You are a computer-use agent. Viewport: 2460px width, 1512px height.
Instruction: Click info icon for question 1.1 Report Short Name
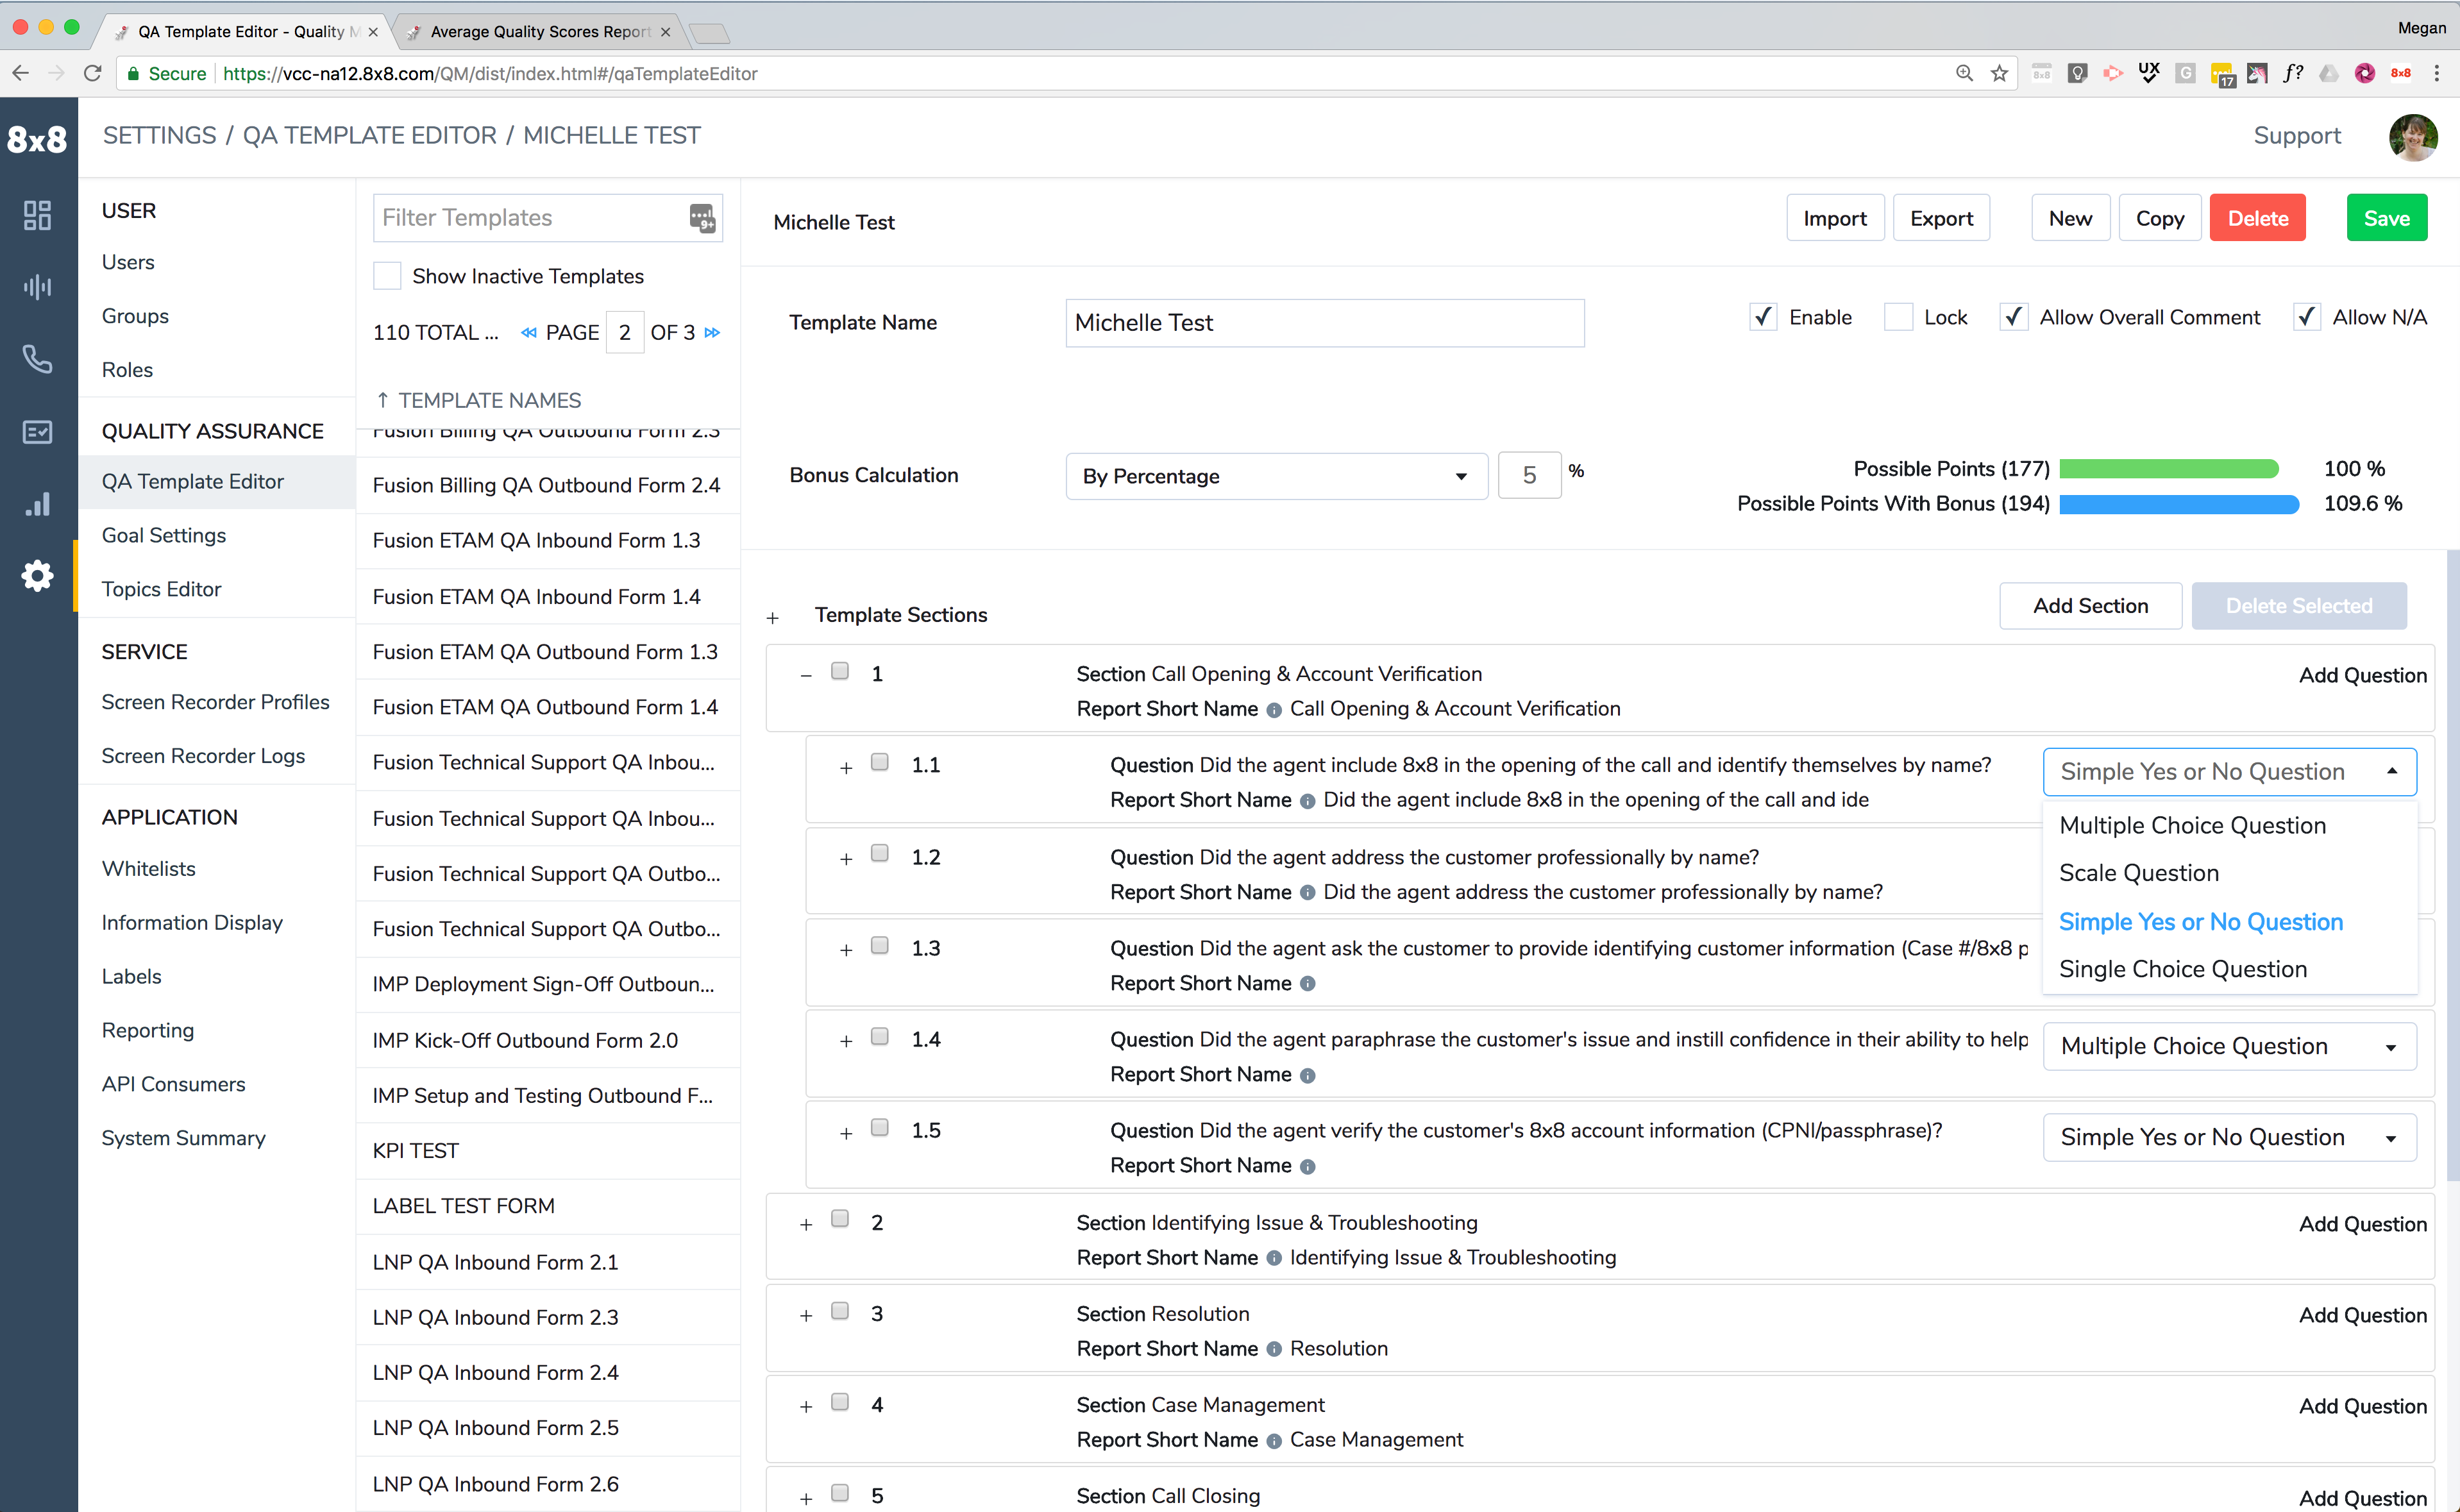click(1307, 801)
